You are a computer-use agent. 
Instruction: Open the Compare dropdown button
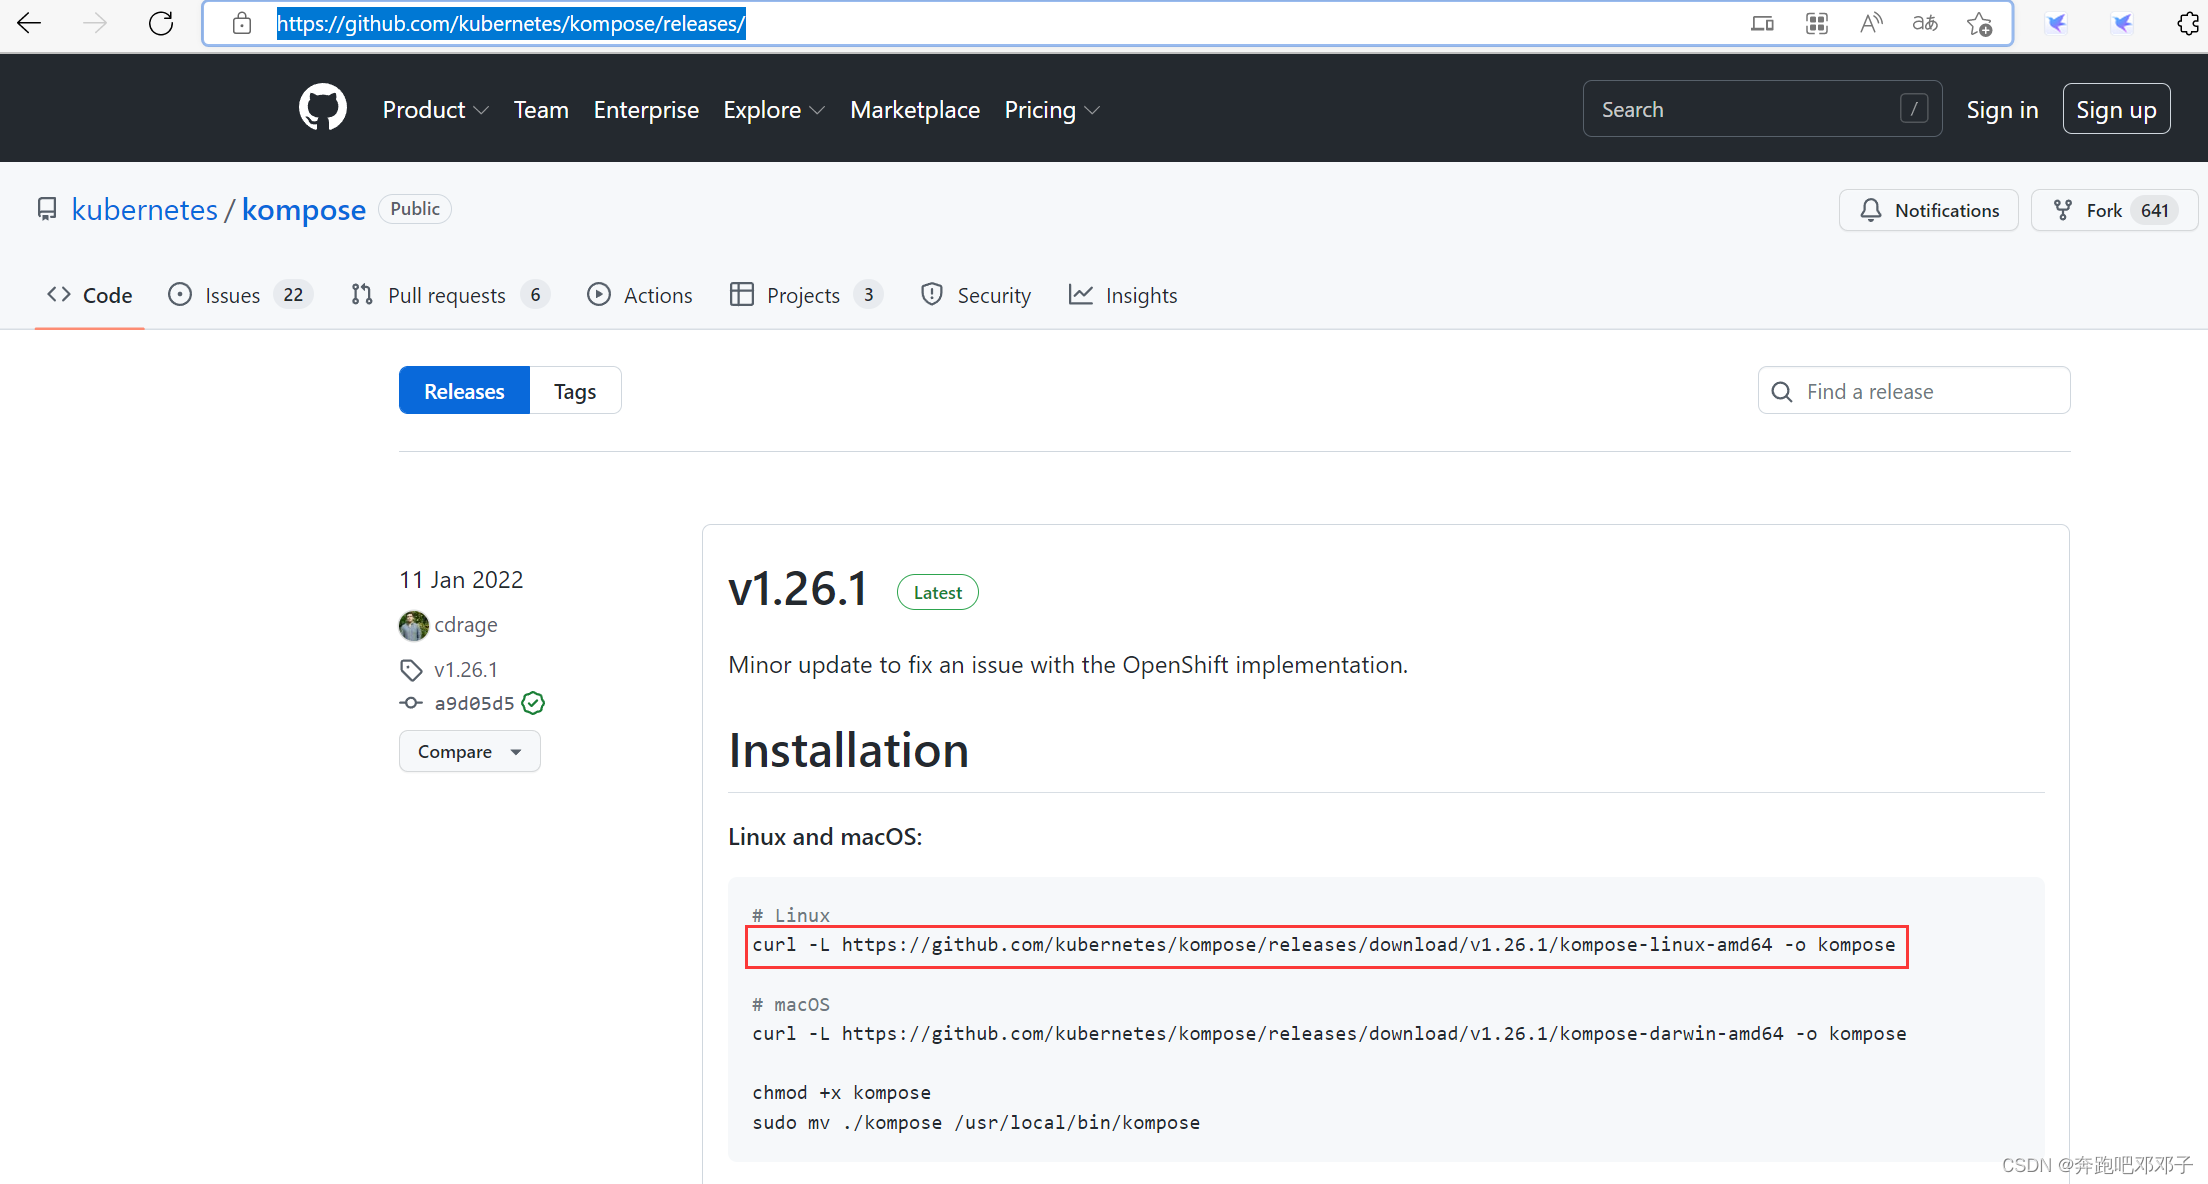click(469, 751)
